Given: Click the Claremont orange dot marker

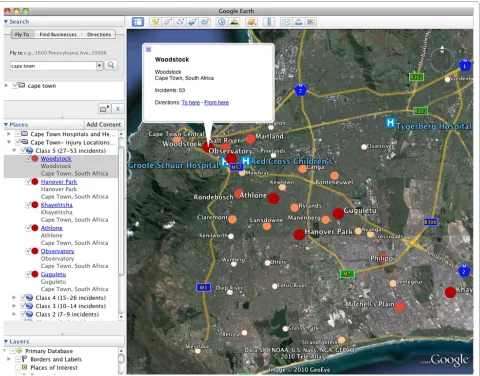Looking at the screenshot, I should 232,219.
